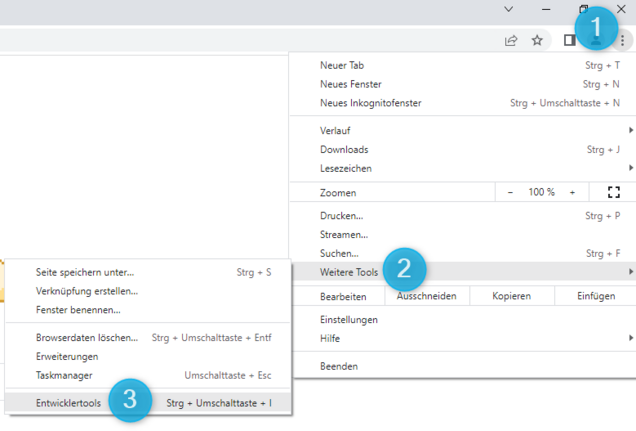This screenshot has height=431, width=636.
Task: Expand the Lesezeichen submenu
Action: (x=462, y=168)
